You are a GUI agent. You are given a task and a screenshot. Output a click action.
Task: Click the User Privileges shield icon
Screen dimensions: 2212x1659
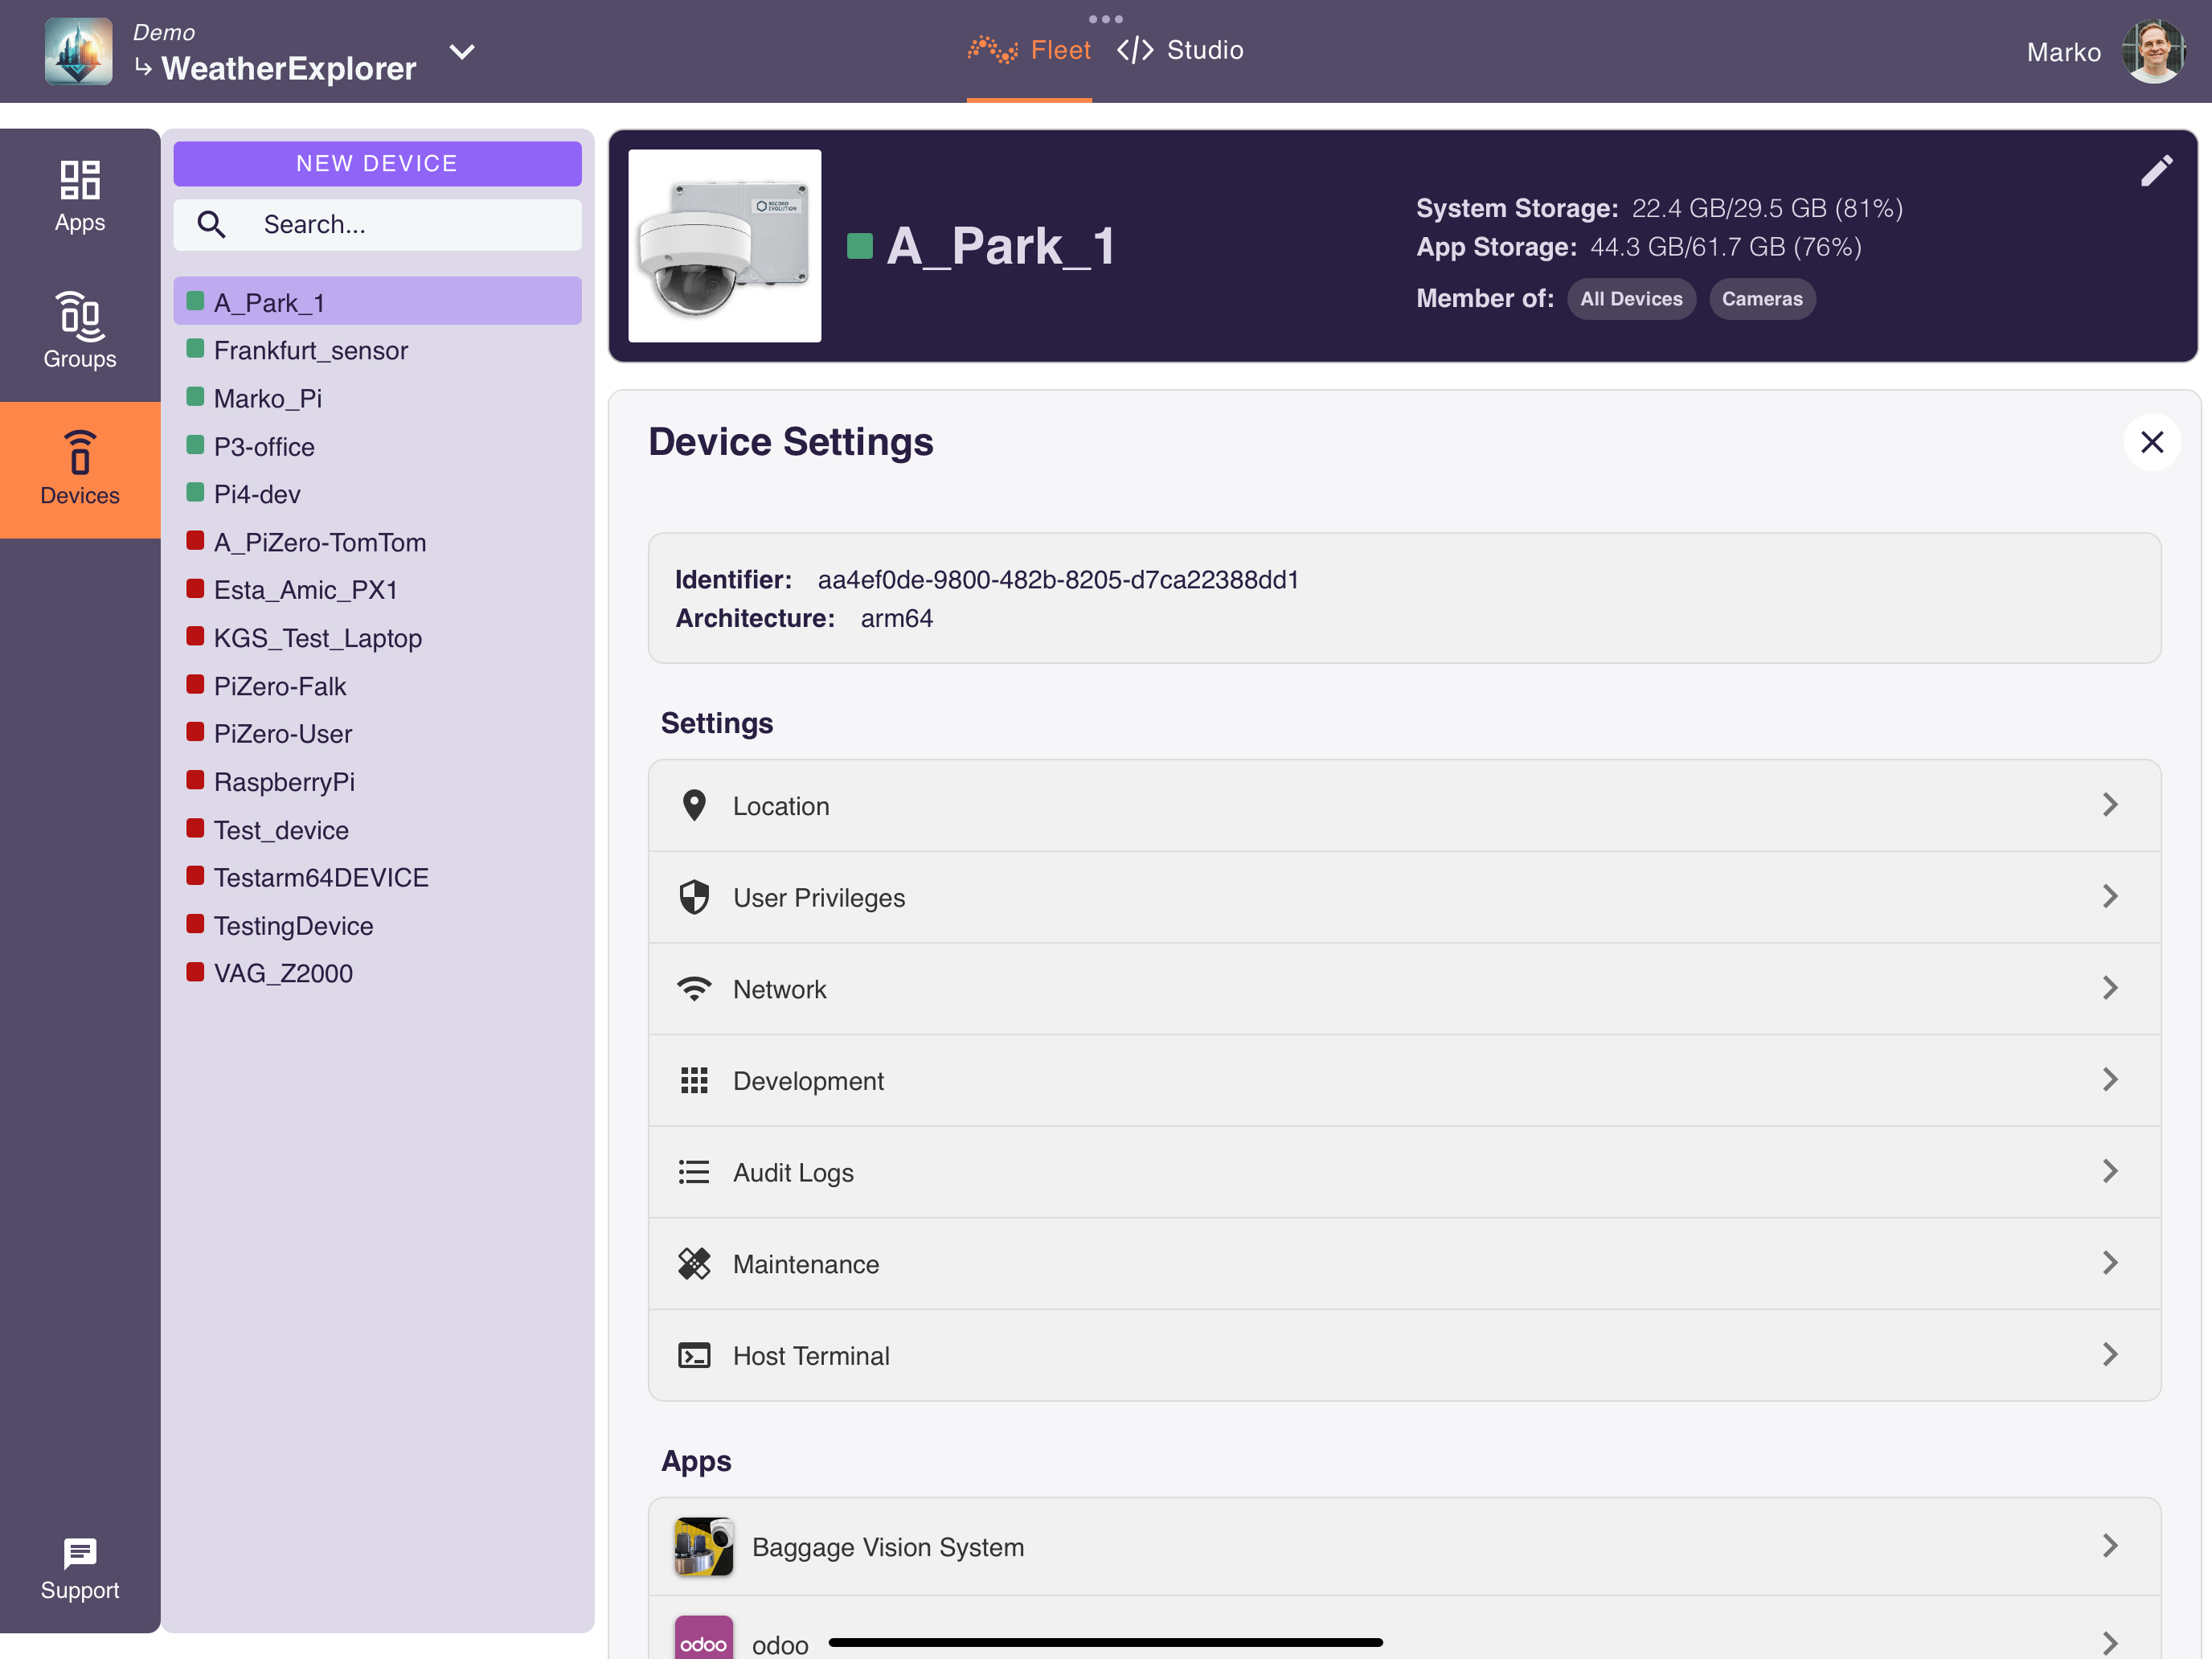(x=693, y=897)
